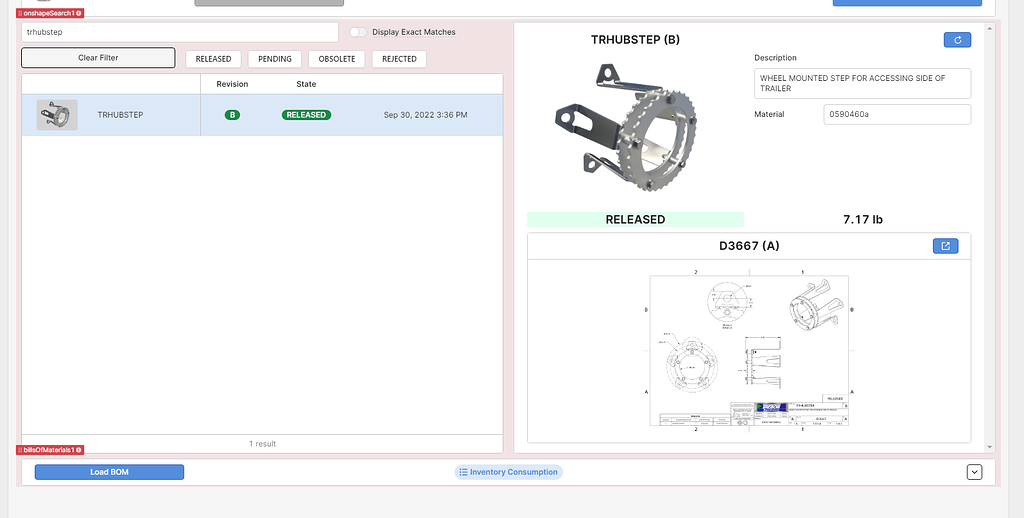Filter by RELEASED state
Screen dimensions: 1024x518
click(x=214, y=59)
